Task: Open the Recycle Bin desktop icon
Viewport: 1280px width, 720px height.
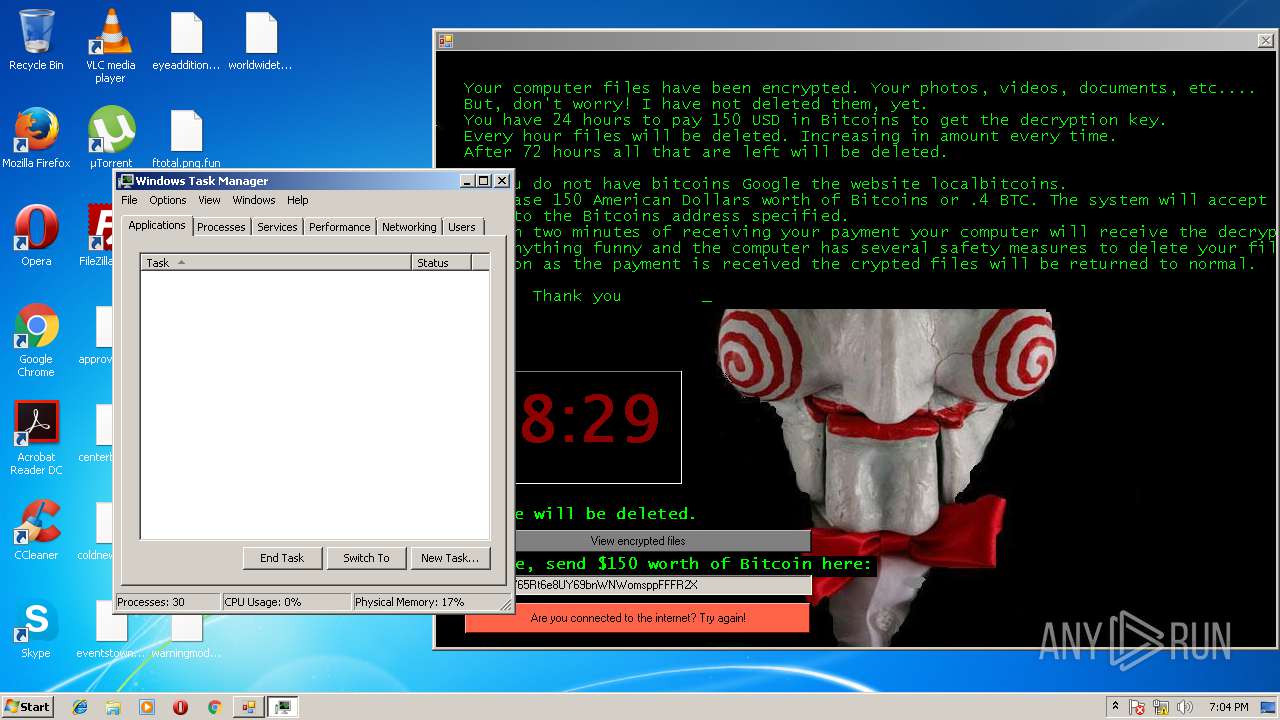Action: click(x=36, y=40)
